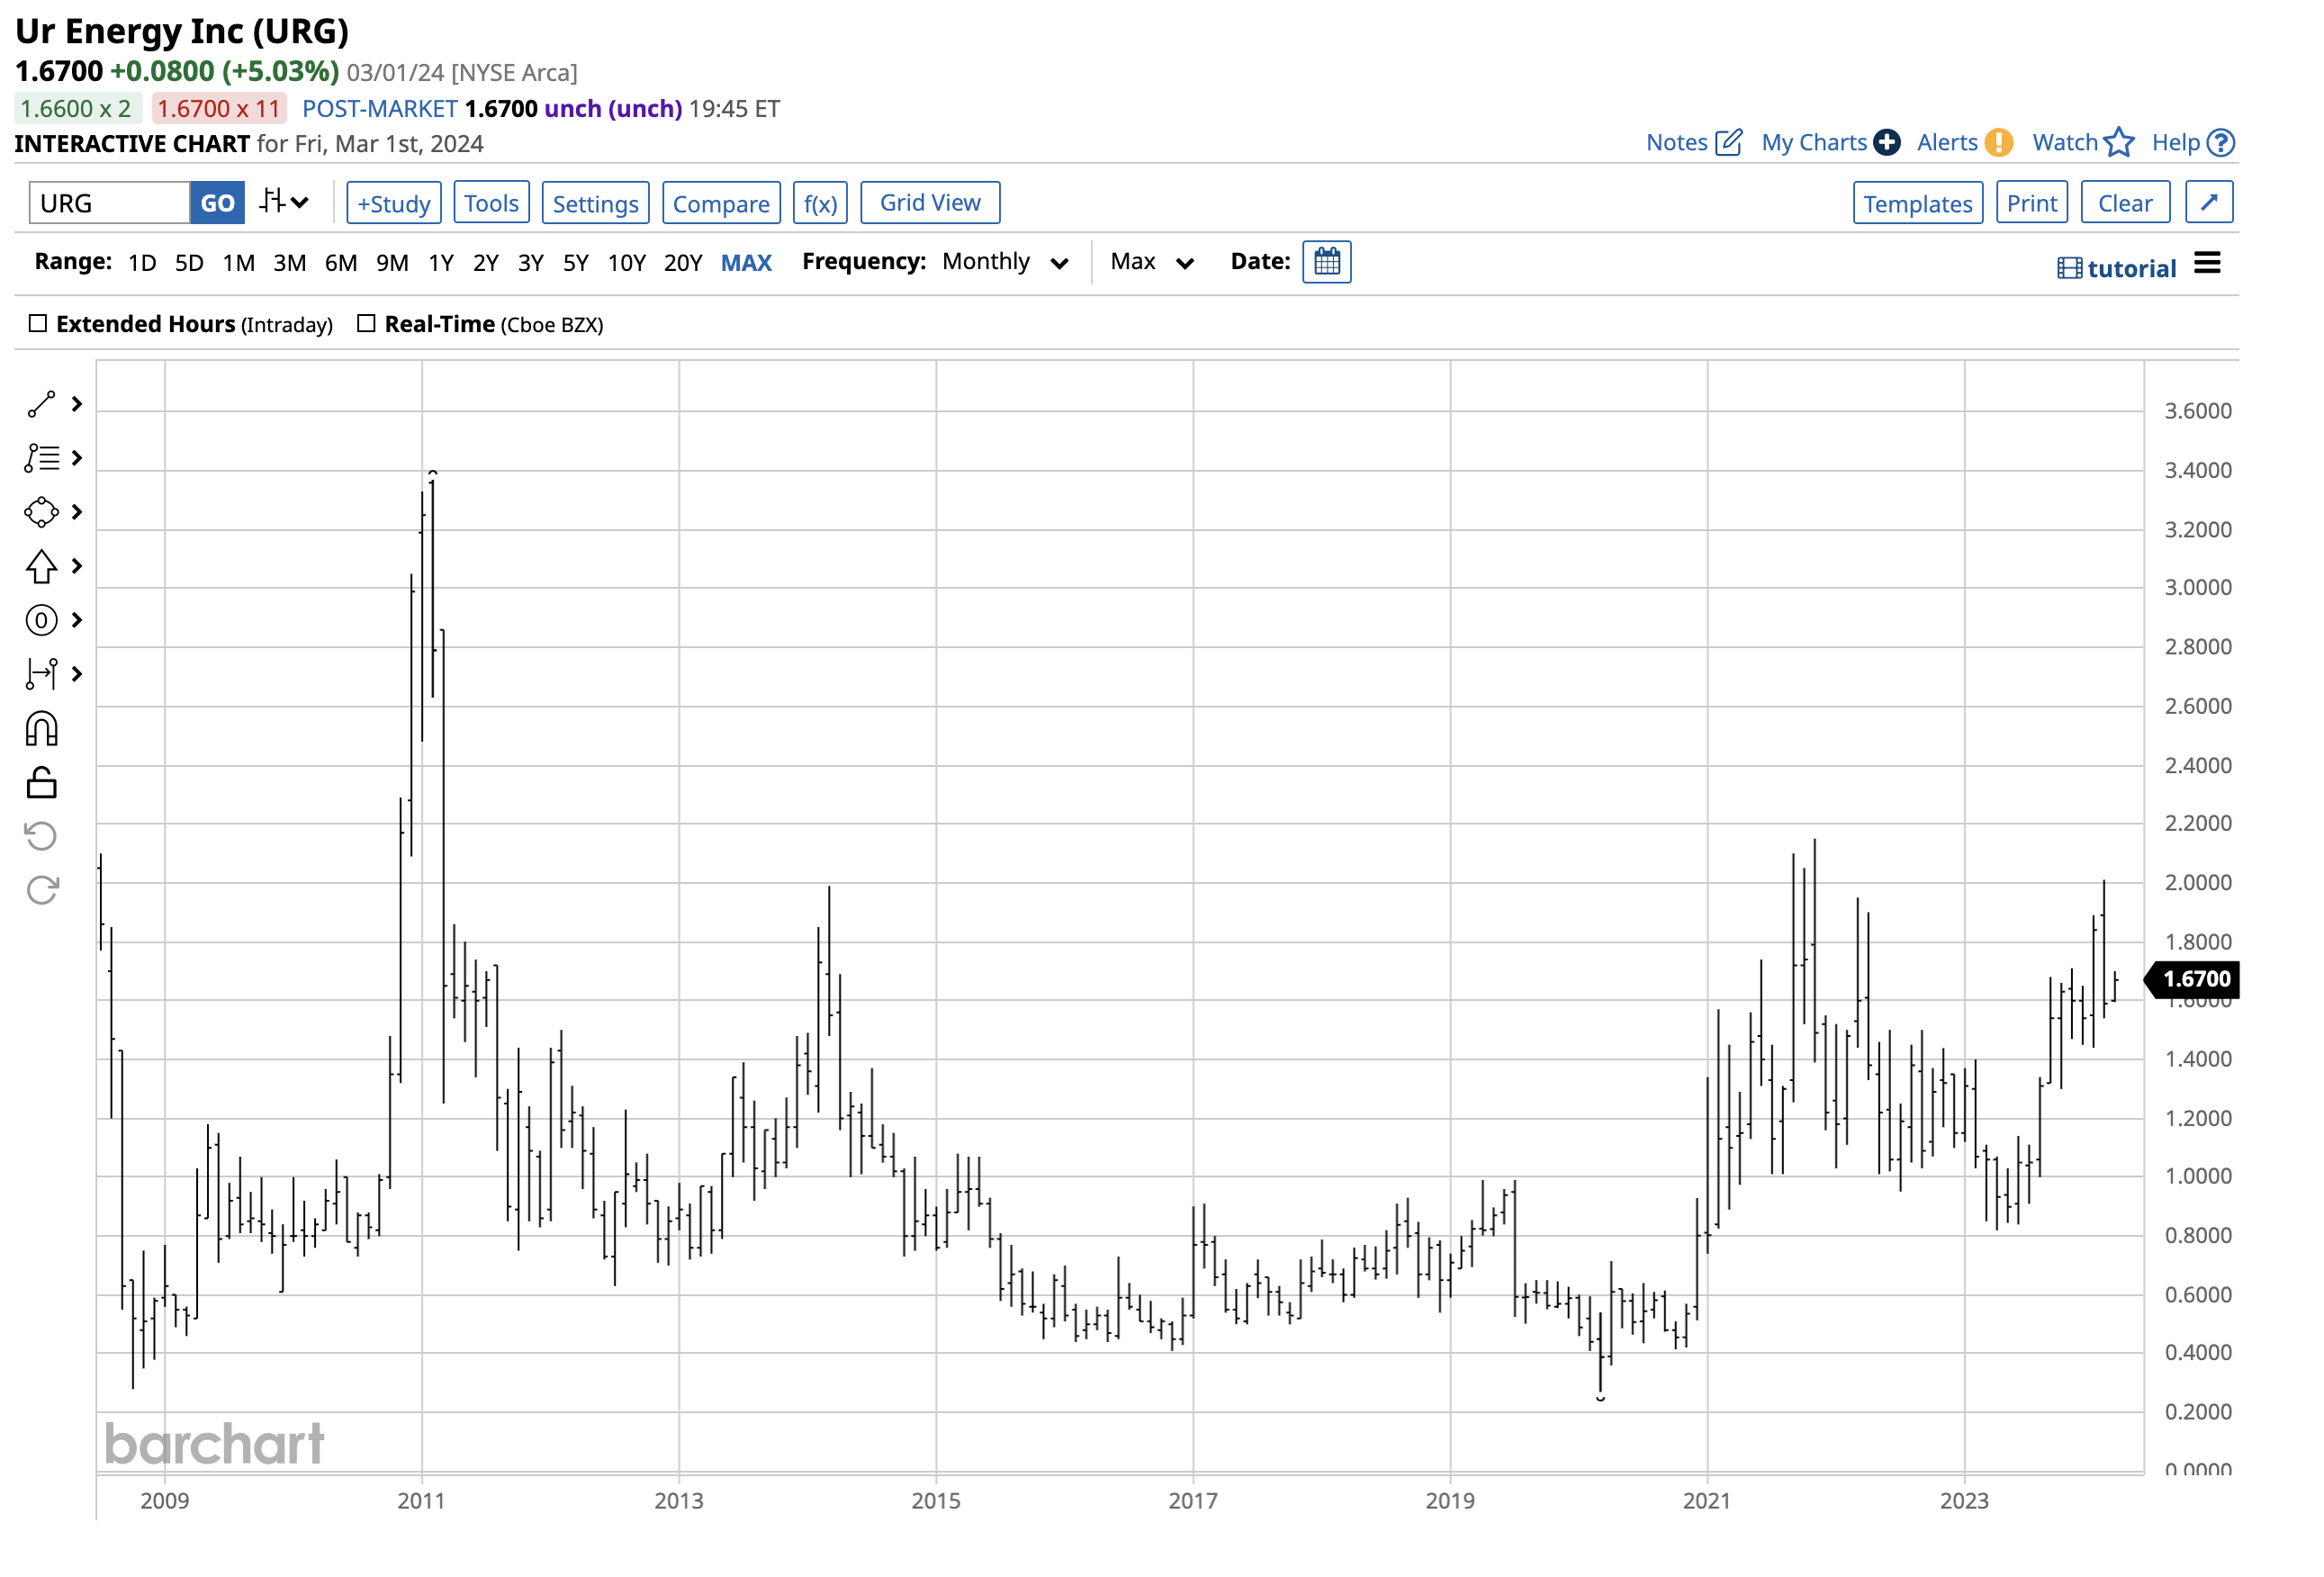Set range to 10Y

(x=626, y=262)
